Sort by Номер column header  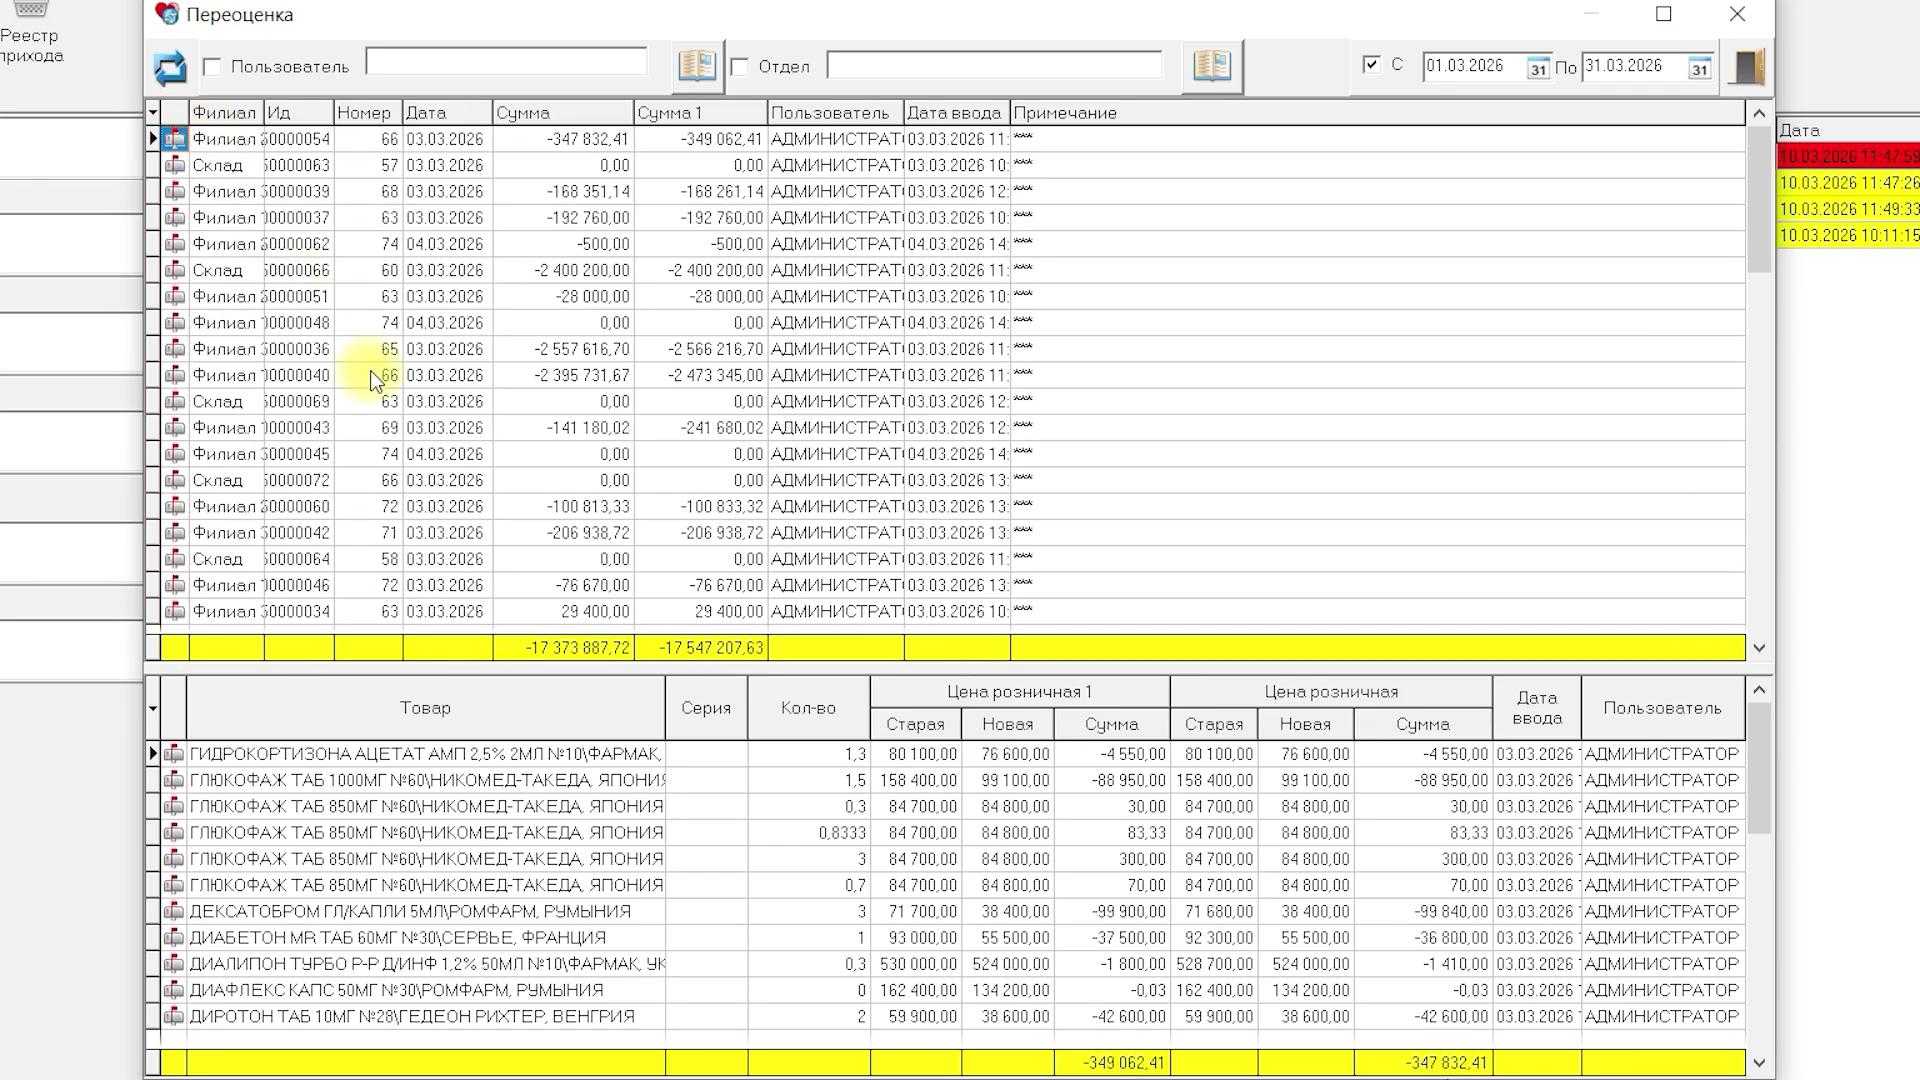pyautogui.click(x=368, y=113)
